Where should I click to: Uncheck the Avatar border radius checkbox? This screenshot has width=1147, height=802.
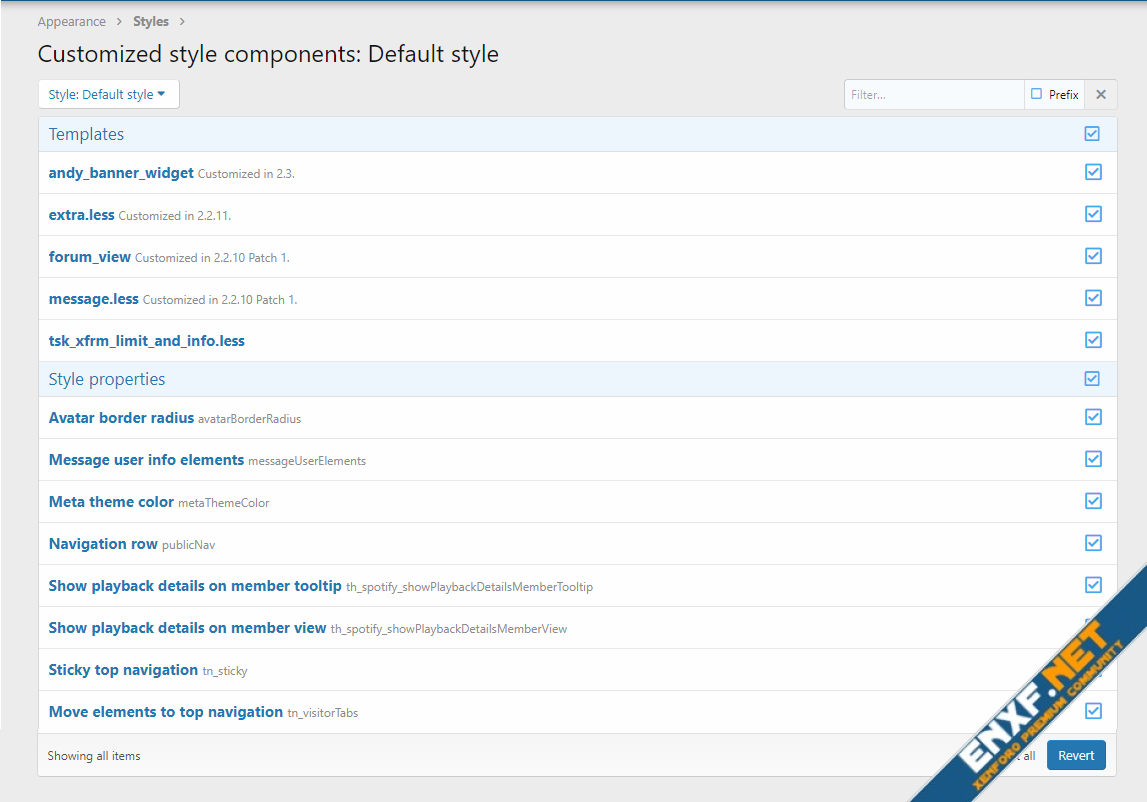pyautogui.click(x=1093, y=417)
